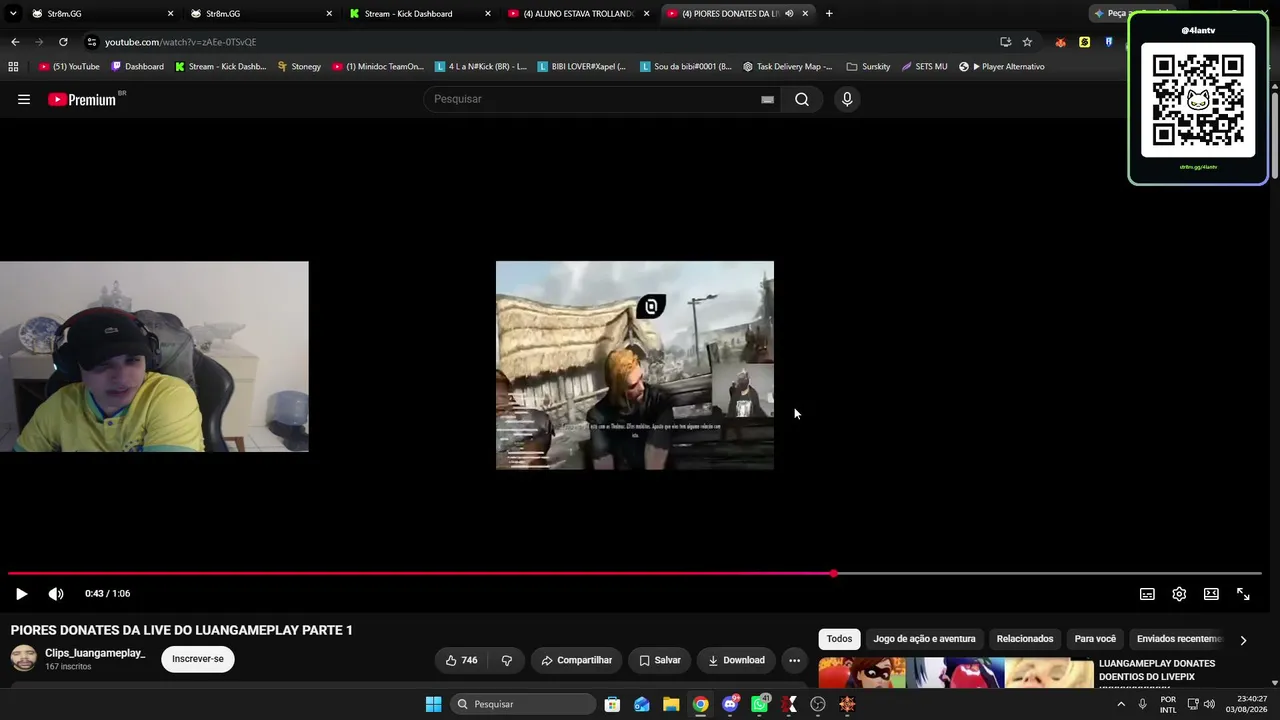The image size is (1280, 720).
Task: Reload the YouTube page
Action: [x=63, y=42]
